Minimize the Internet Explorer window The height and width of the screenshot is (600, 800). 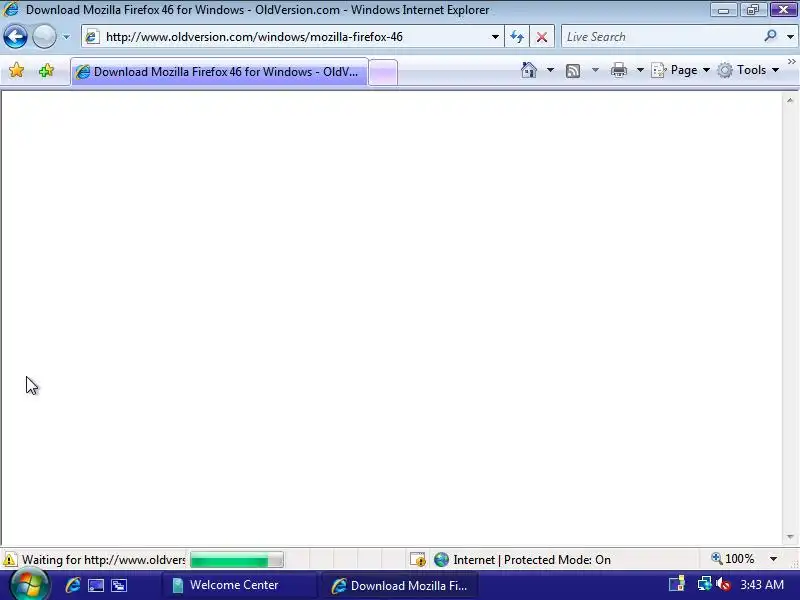723,10
